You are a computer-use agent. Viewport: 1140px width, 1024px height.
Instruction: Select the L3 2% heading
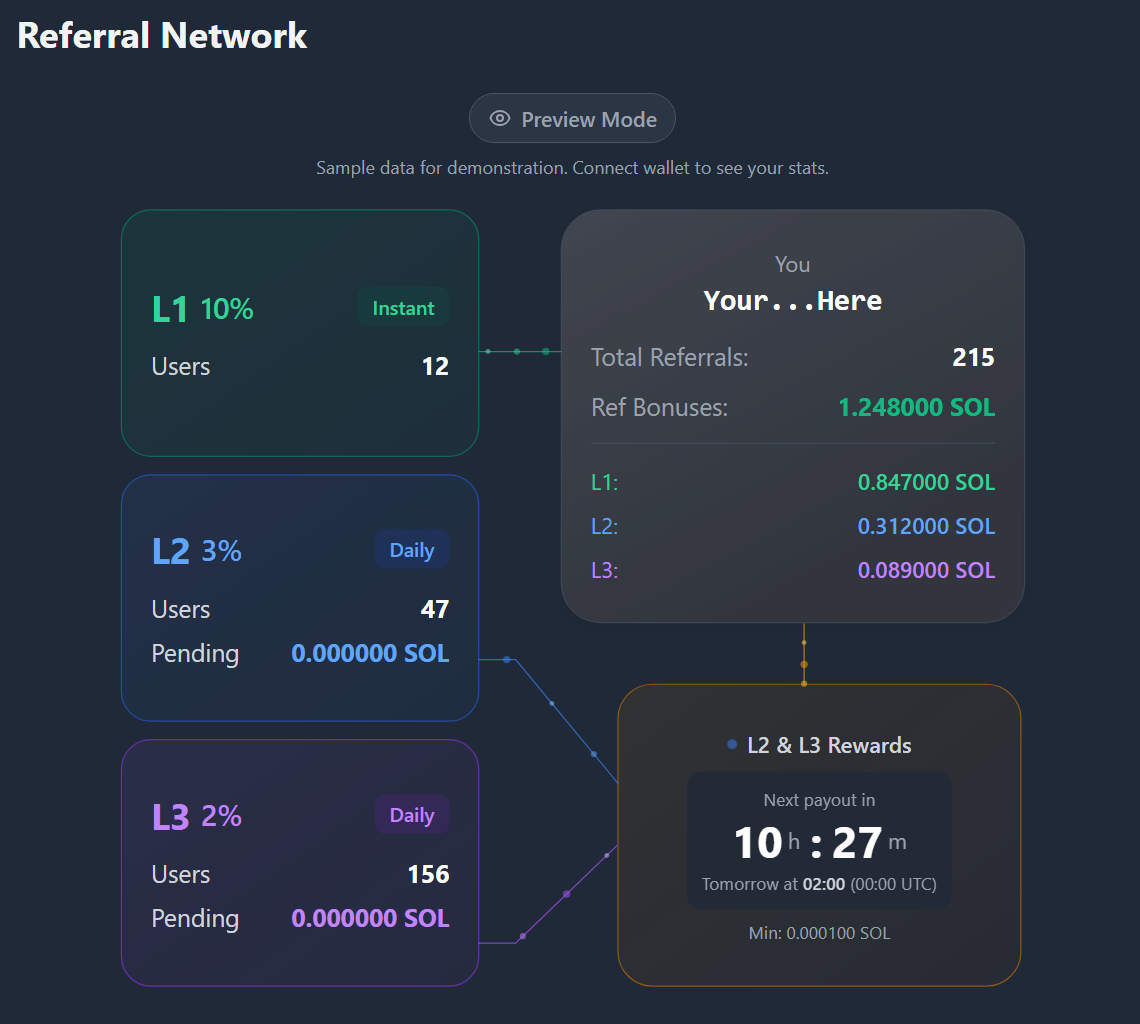coord(196,815)
